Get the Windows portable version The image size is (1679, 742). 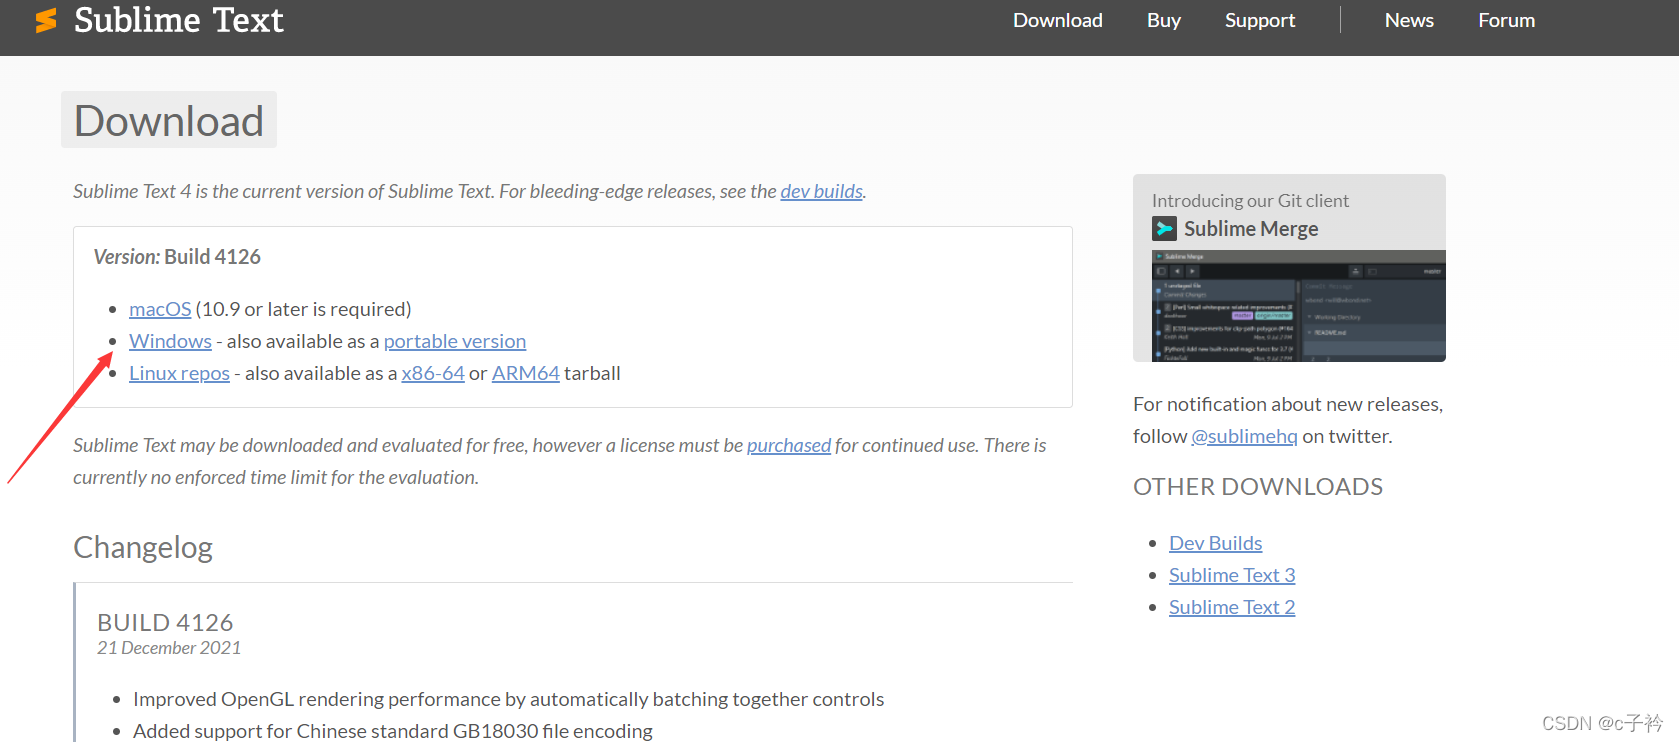455,341
